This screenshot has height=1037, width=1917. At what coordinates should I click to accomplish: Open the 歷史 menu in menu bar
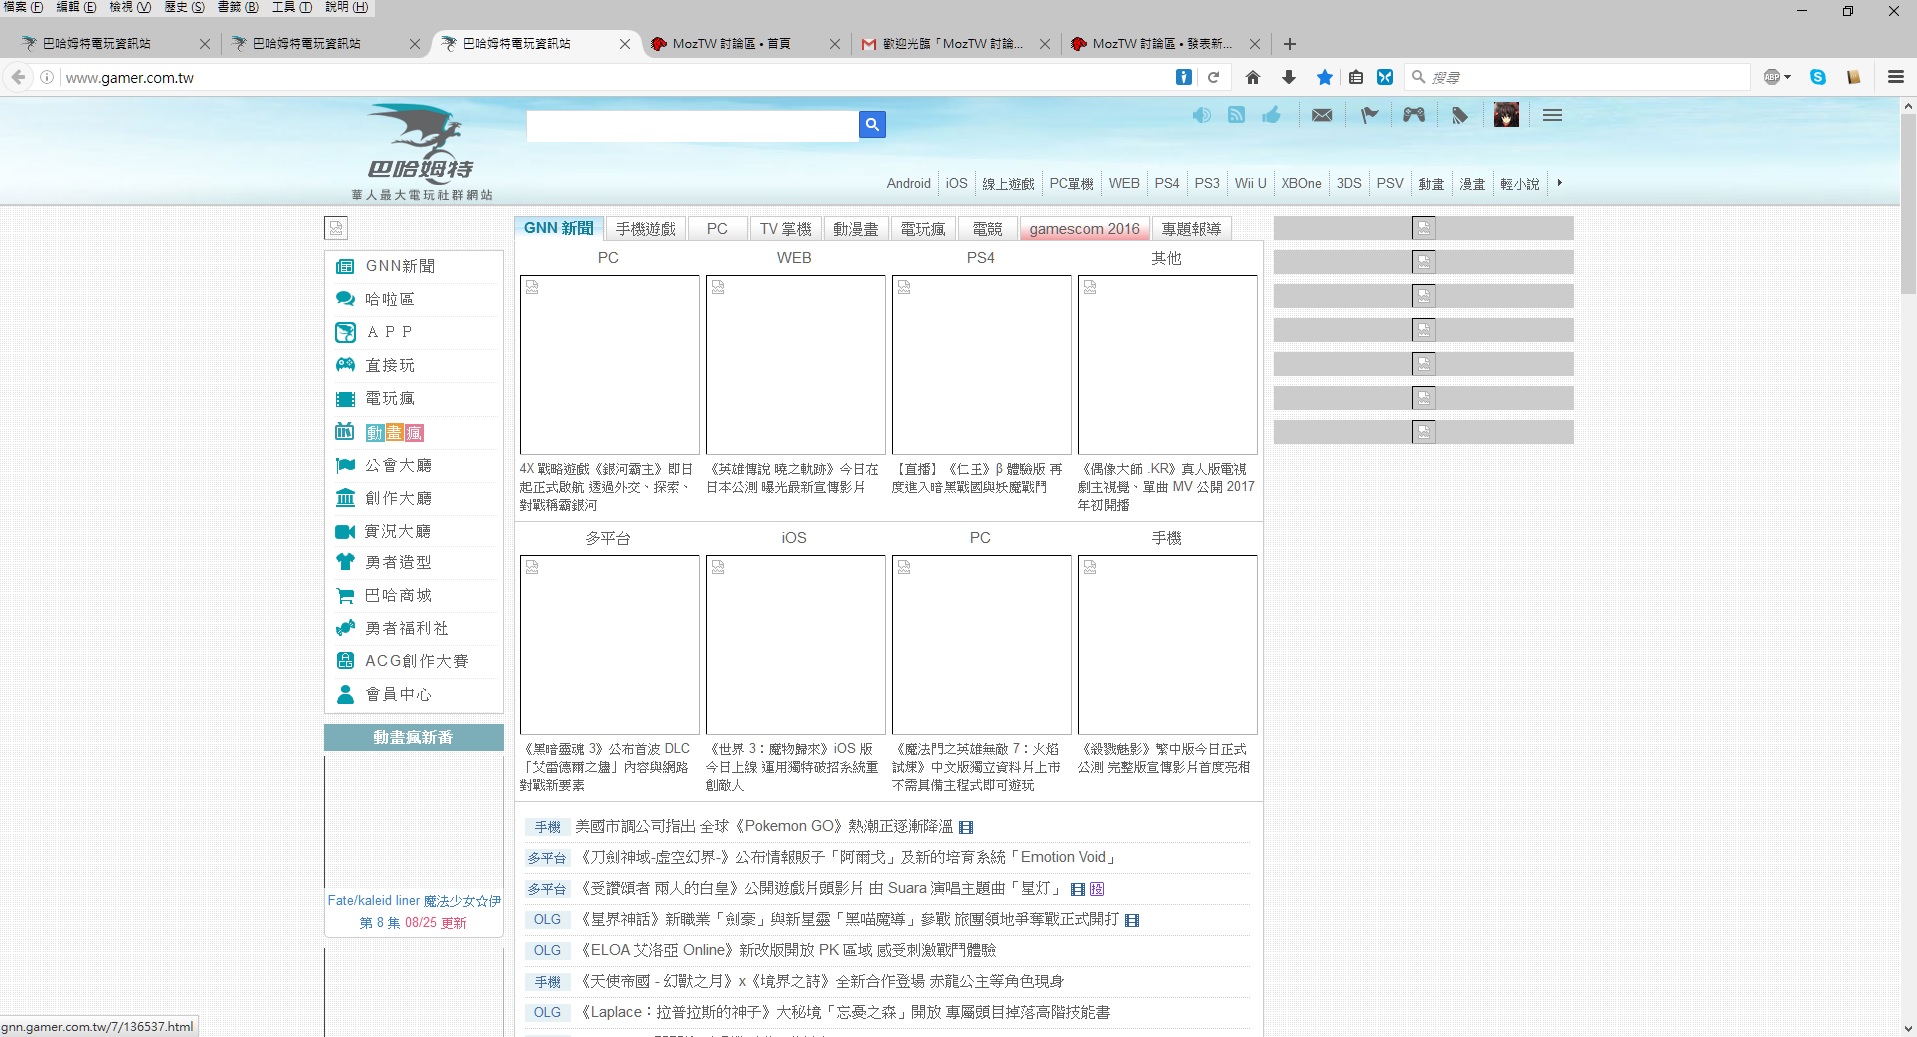coord(183,7)
